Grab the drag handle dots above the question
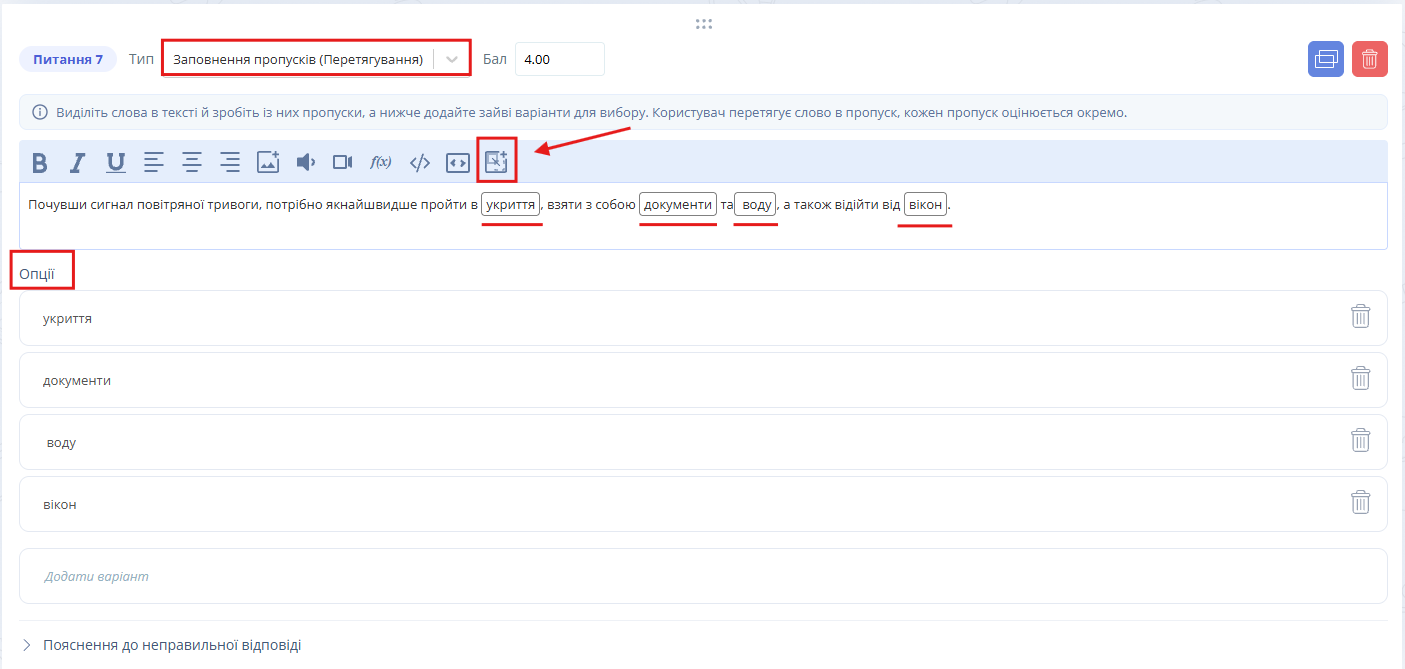 pyautogui.click(x=703, y=24)
